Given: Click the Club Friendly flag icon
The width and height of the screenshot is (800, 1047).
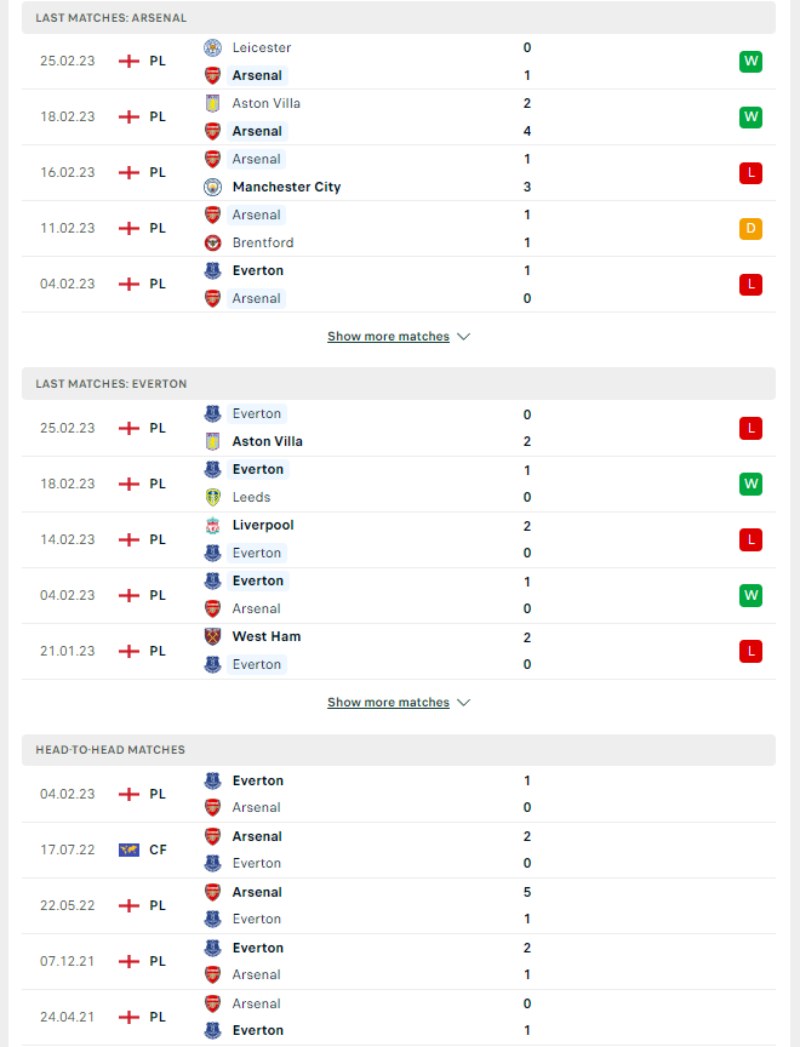Looking at the screenshot, I should (129, 849).
